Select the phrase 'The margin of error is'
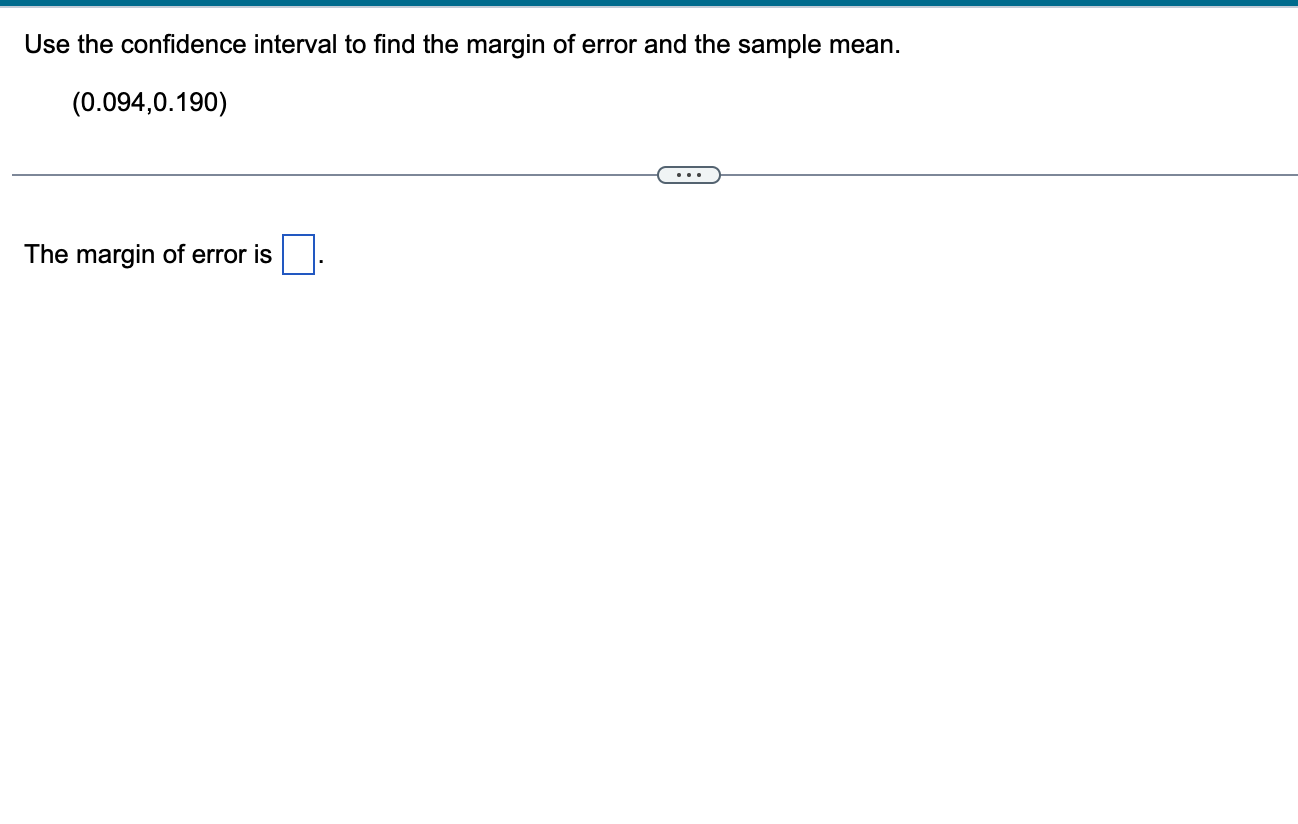 (x=148, y=254)
